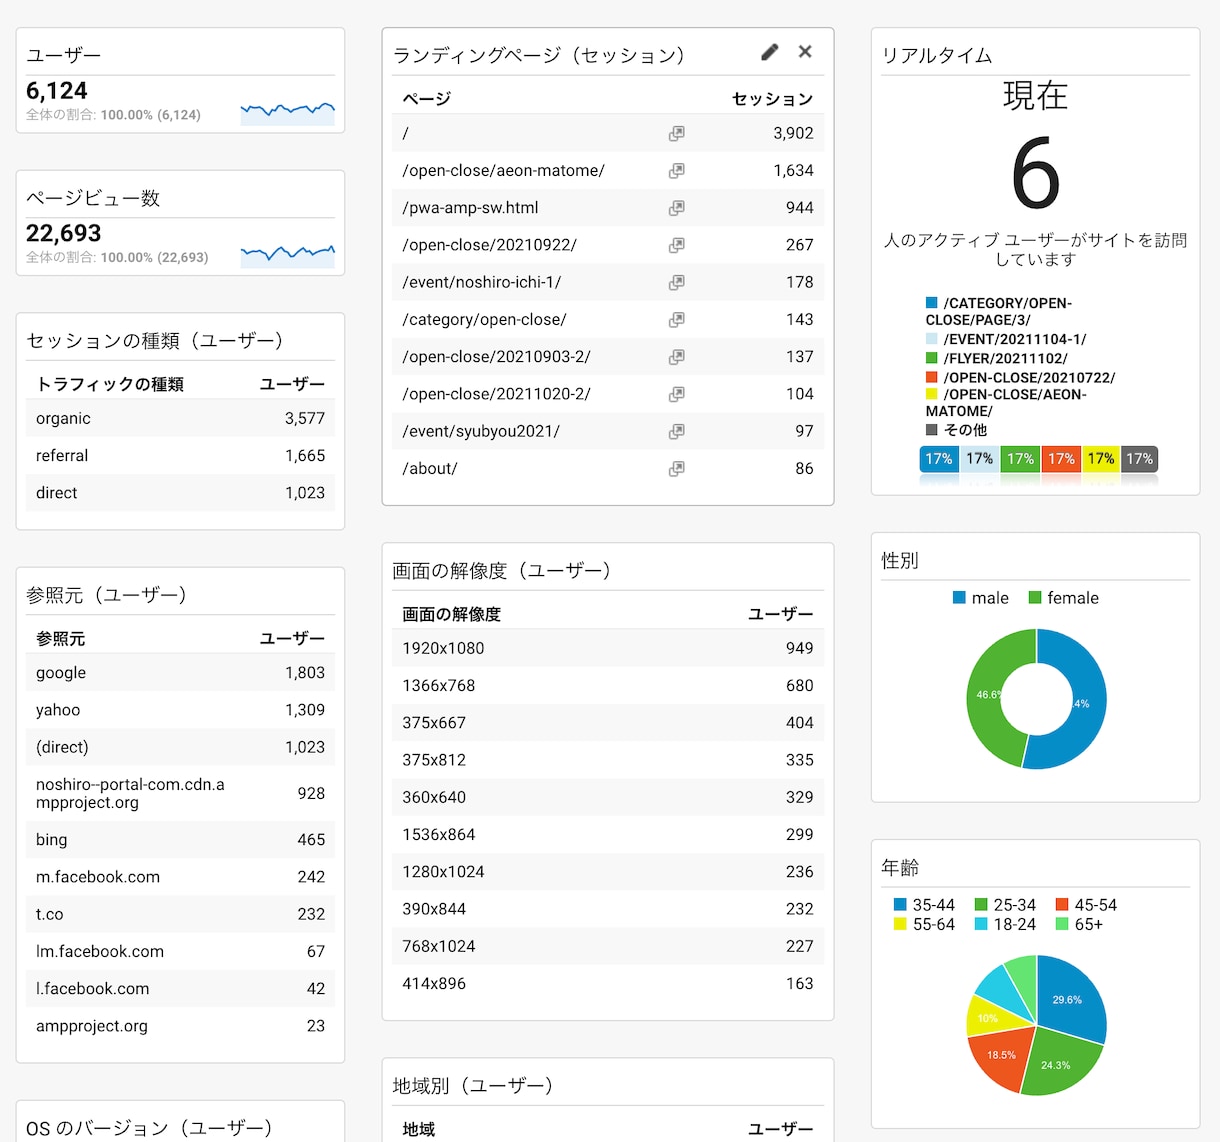This screenshot has height=1142, width=1220.
Task: Select the 18-24 age legend swatch
Action: 981,925
